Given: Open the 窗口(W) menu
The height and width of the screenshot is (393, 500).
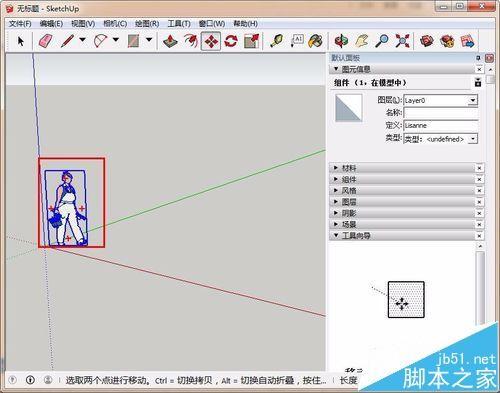Looking at the screenshot, I should click(212, 24).
